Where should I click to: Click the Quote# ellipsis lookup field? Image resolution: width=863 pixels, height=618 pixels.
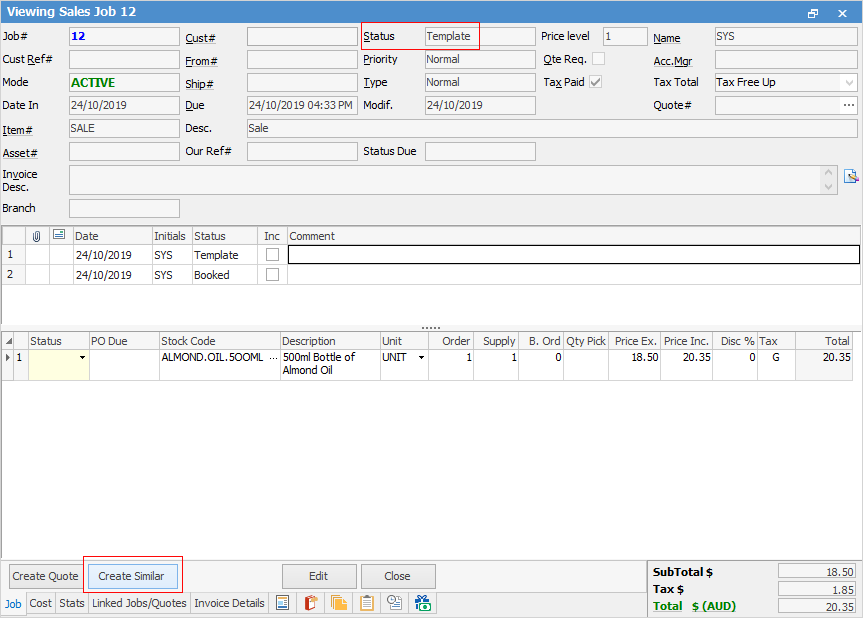point(849,105)
